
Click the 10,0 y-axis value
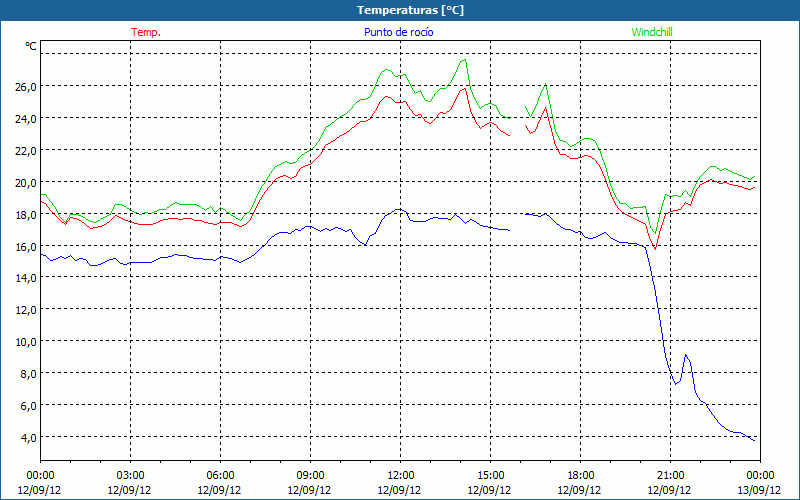pos(26,342)
